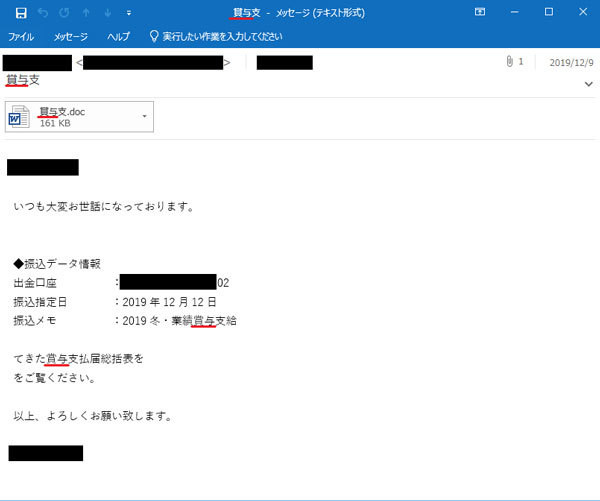Click the Save icon in title bar

pyautogui.click(x=21, y=13)
